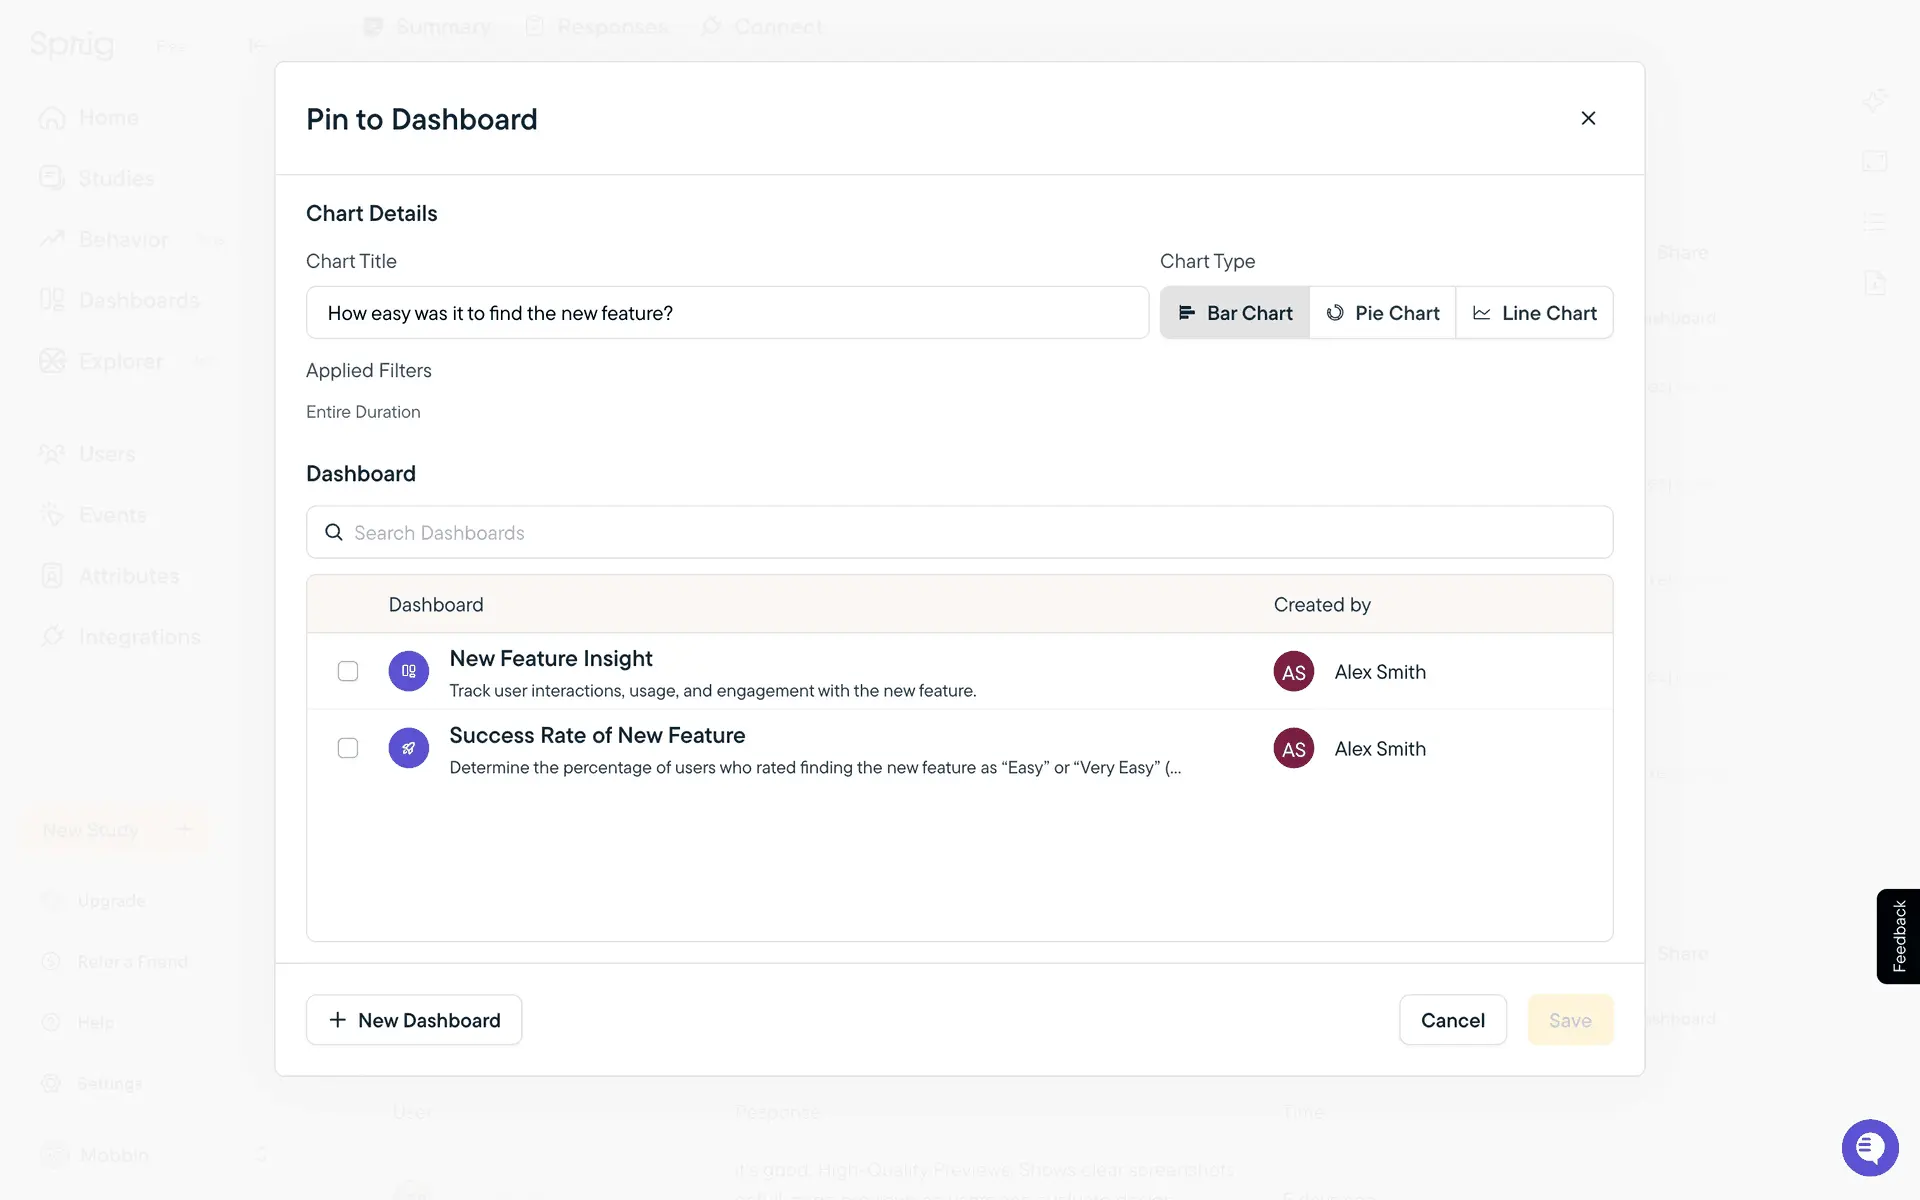
Task: Click Alex Smith avatar in the second row
Action: [1293, 749]
